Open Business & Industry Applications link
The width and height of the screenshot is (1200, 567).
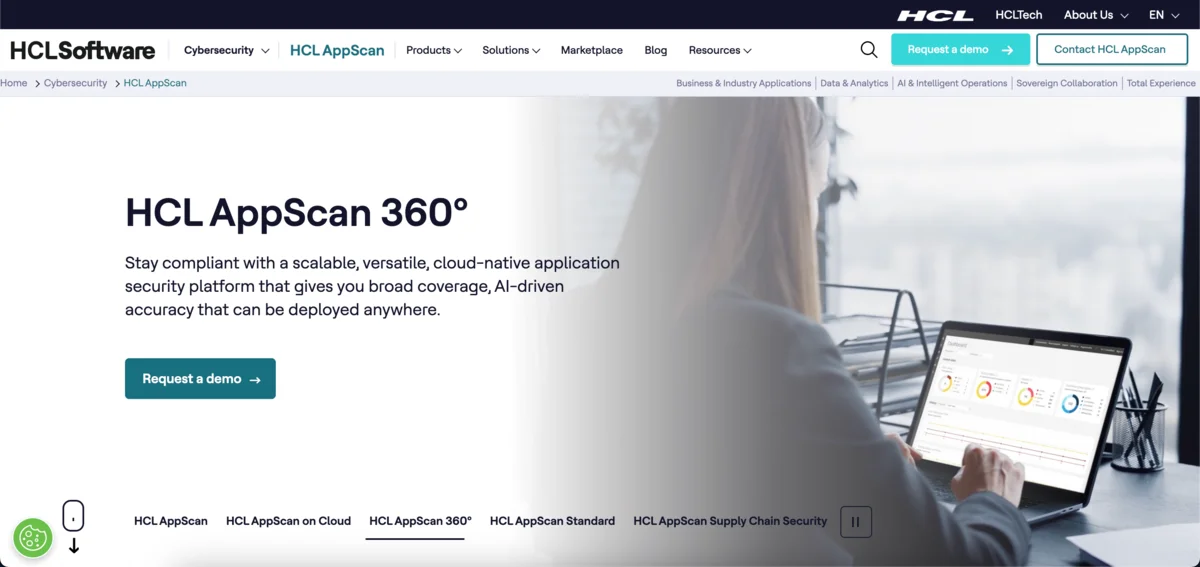(x=744, y=83)
